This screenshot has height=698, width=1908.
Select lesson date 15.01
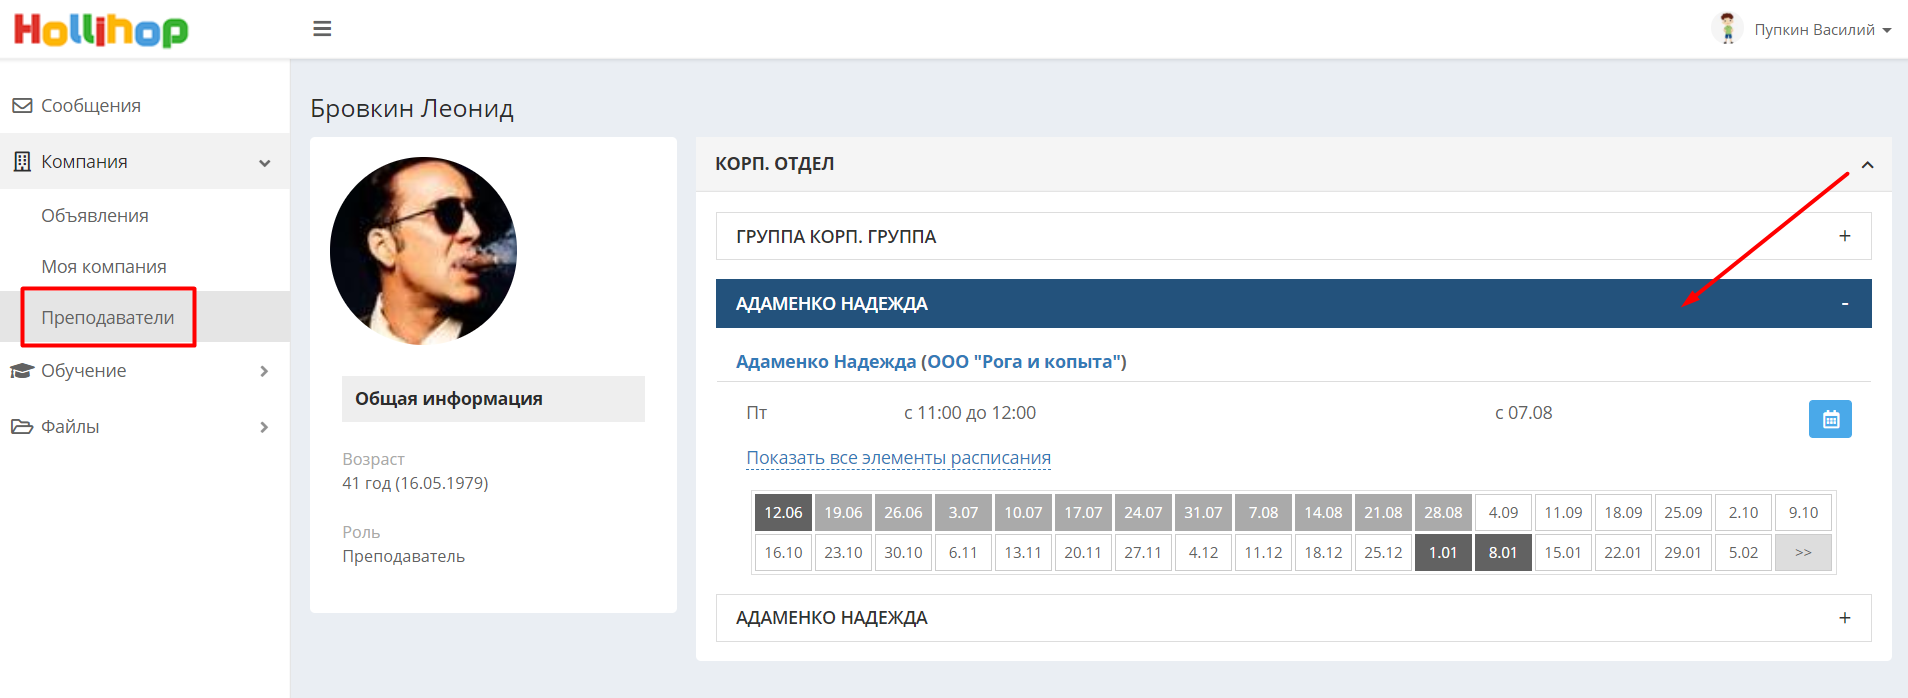(1563, 553)
